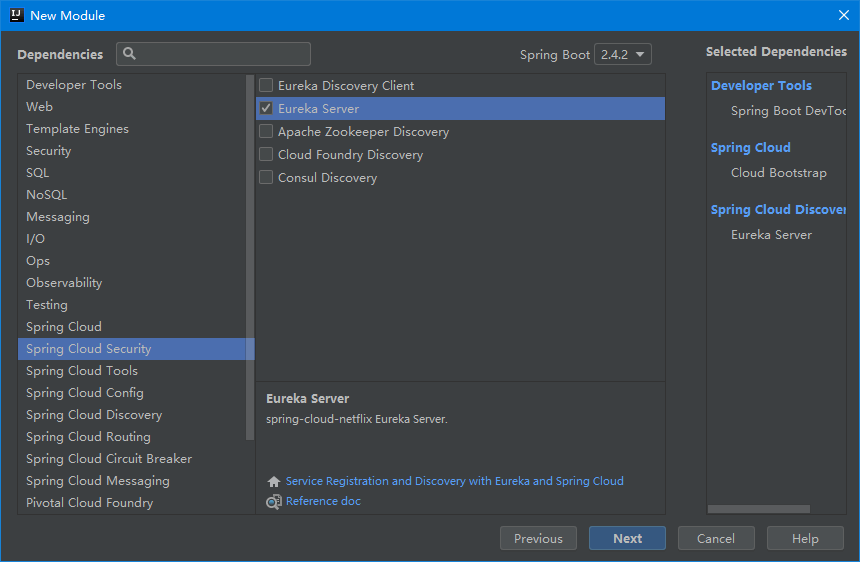Select Spring Boot DevTools in Selected Dependencies
Screen dimensions: 860x562
tap(788, 111)
